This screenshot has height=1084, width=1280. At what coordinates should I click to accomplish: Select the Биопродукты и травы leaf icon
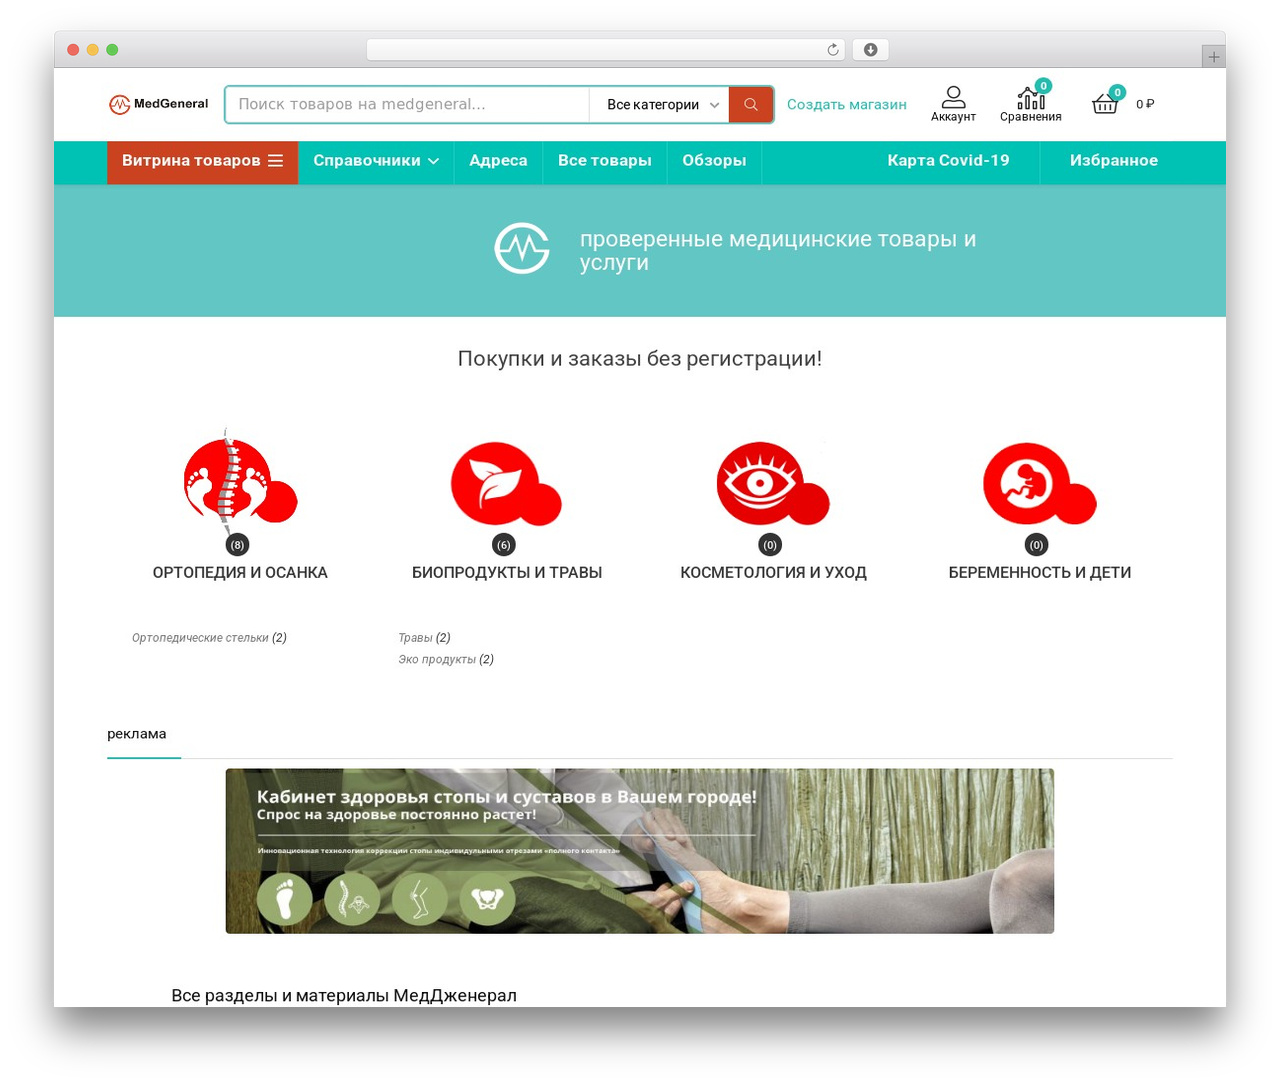(x=506, y=484)
